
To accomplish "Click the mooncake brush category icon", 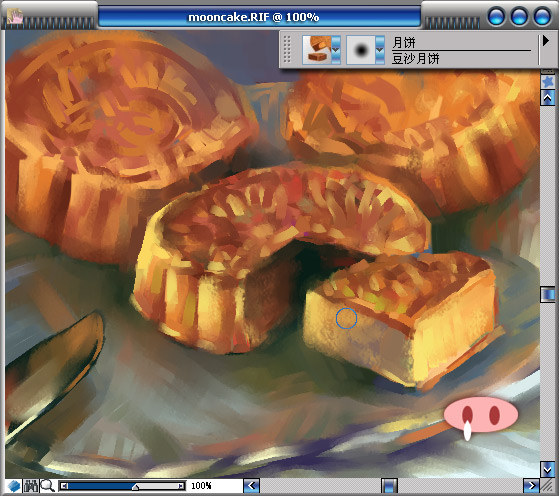I will coord(317,50).
